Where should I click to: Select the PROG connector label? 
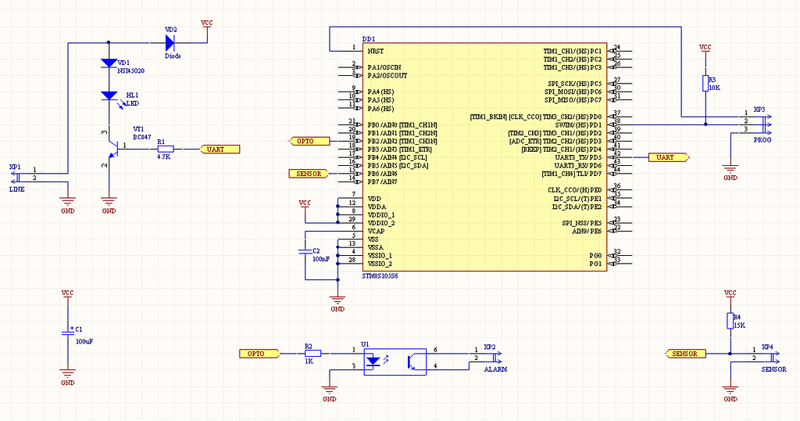point(763,140)
